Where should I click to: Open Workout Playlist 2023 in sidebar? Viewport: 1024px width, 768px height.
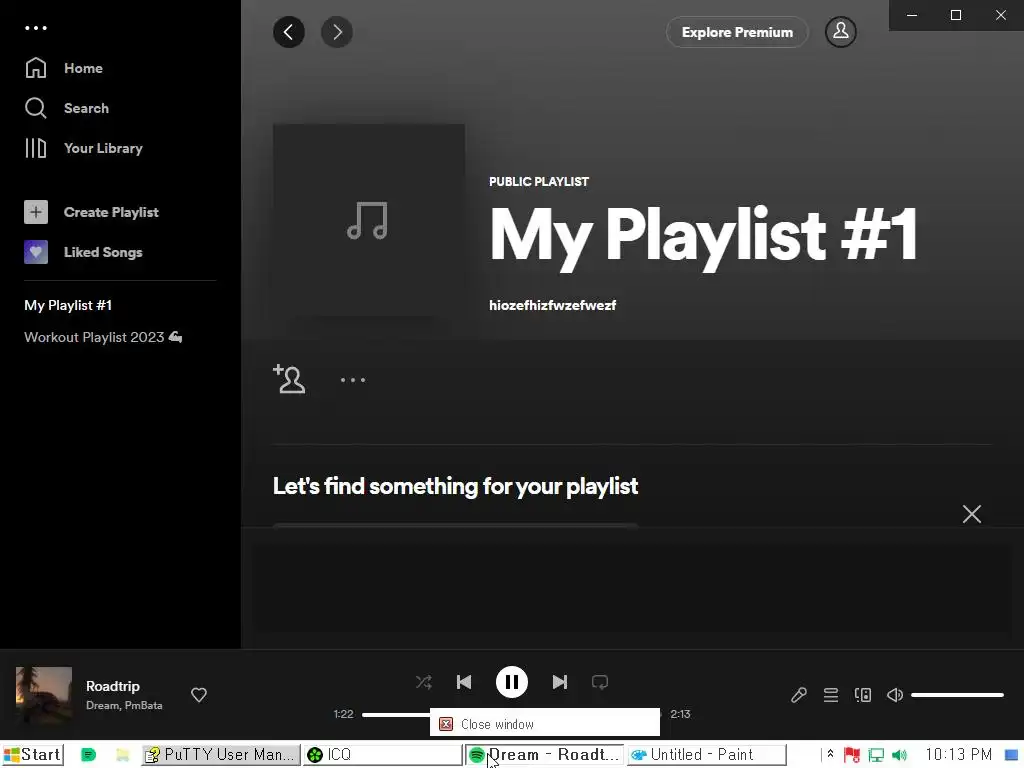(103, 337)
